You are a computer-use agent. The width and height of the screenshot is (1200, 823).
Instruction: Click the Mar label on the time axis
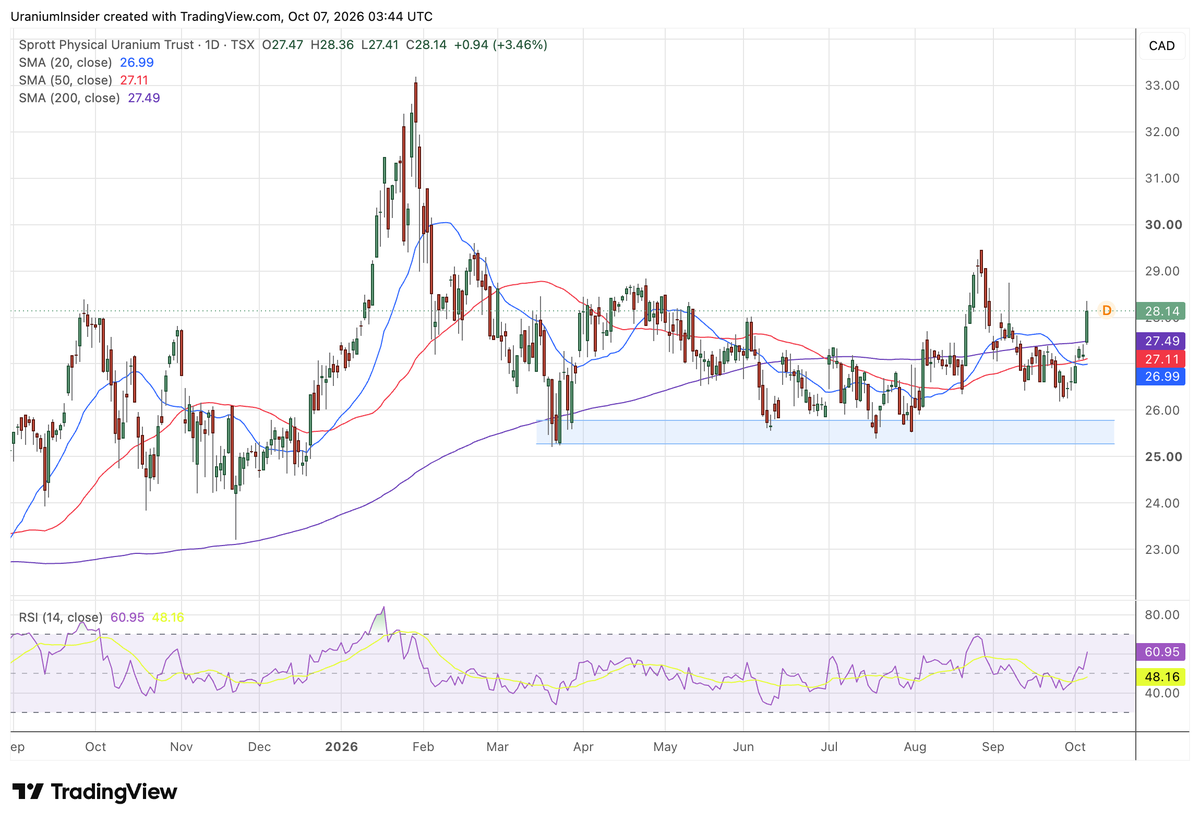498,746
